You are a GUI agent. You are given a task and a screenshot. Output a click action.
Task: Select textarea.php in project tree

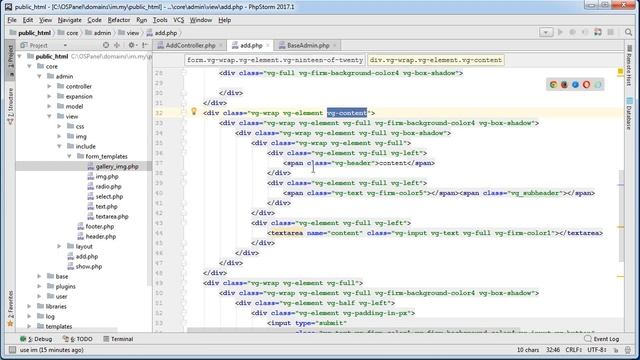(108, 216)
